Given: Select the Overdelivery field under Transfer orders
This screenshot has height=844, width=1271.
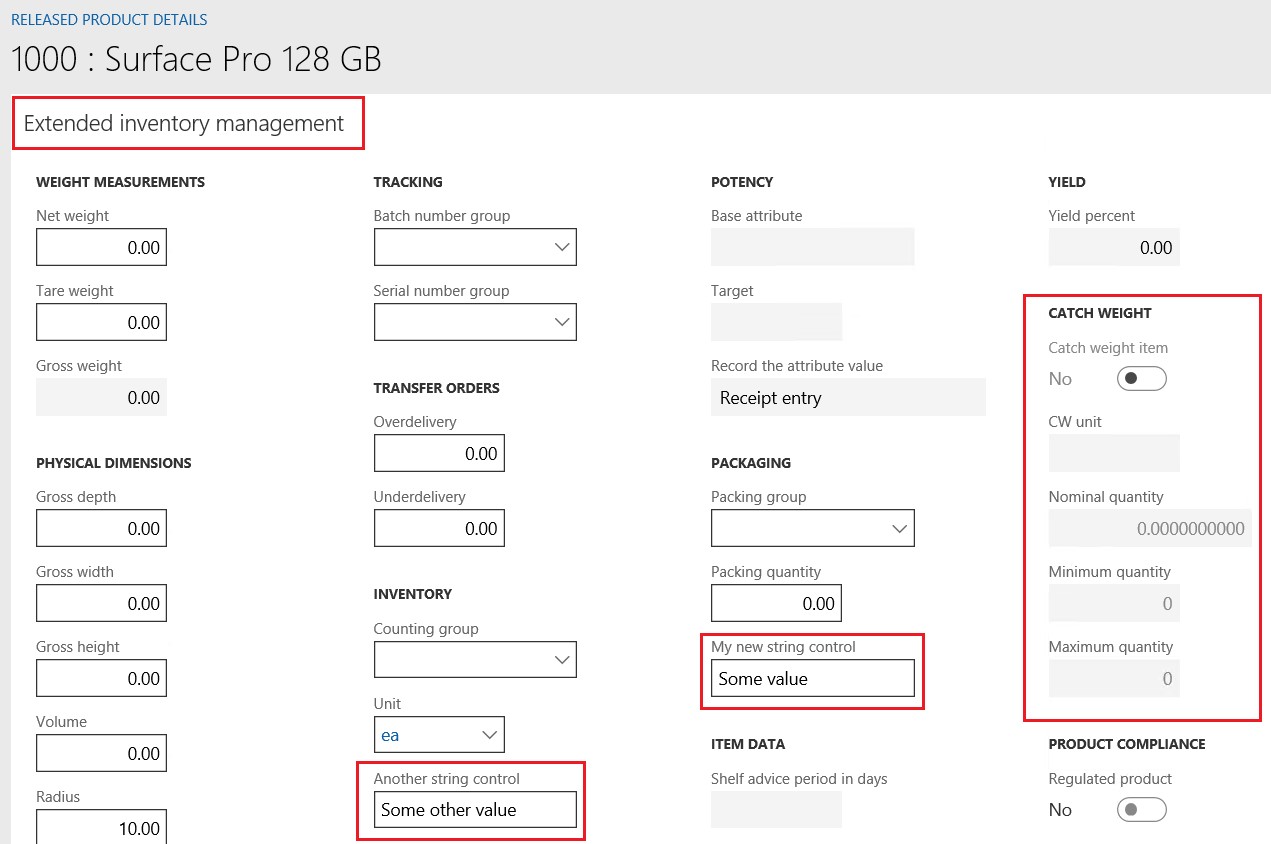Looking at the screenshot, I should point(438,453).
